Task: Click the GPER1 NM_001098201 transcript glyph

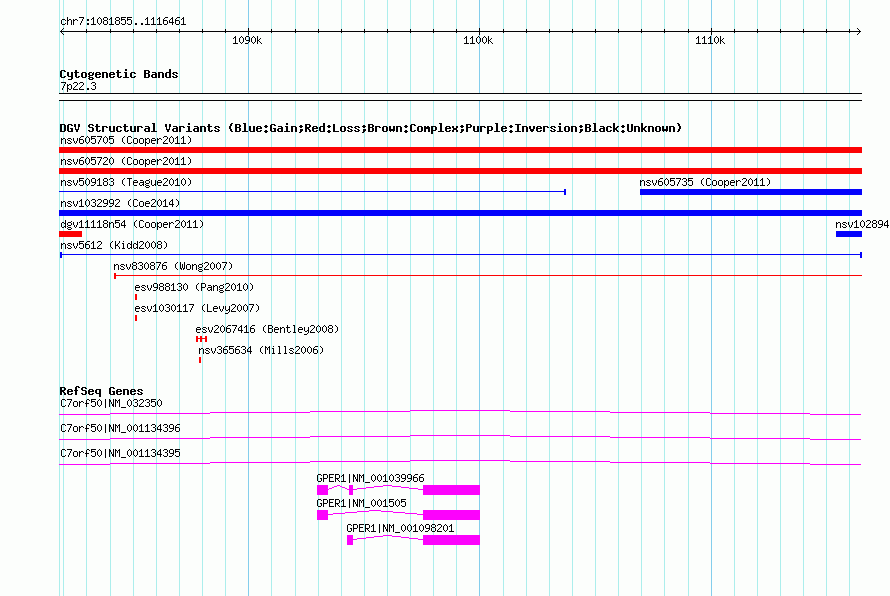Action: click(413, 540)
